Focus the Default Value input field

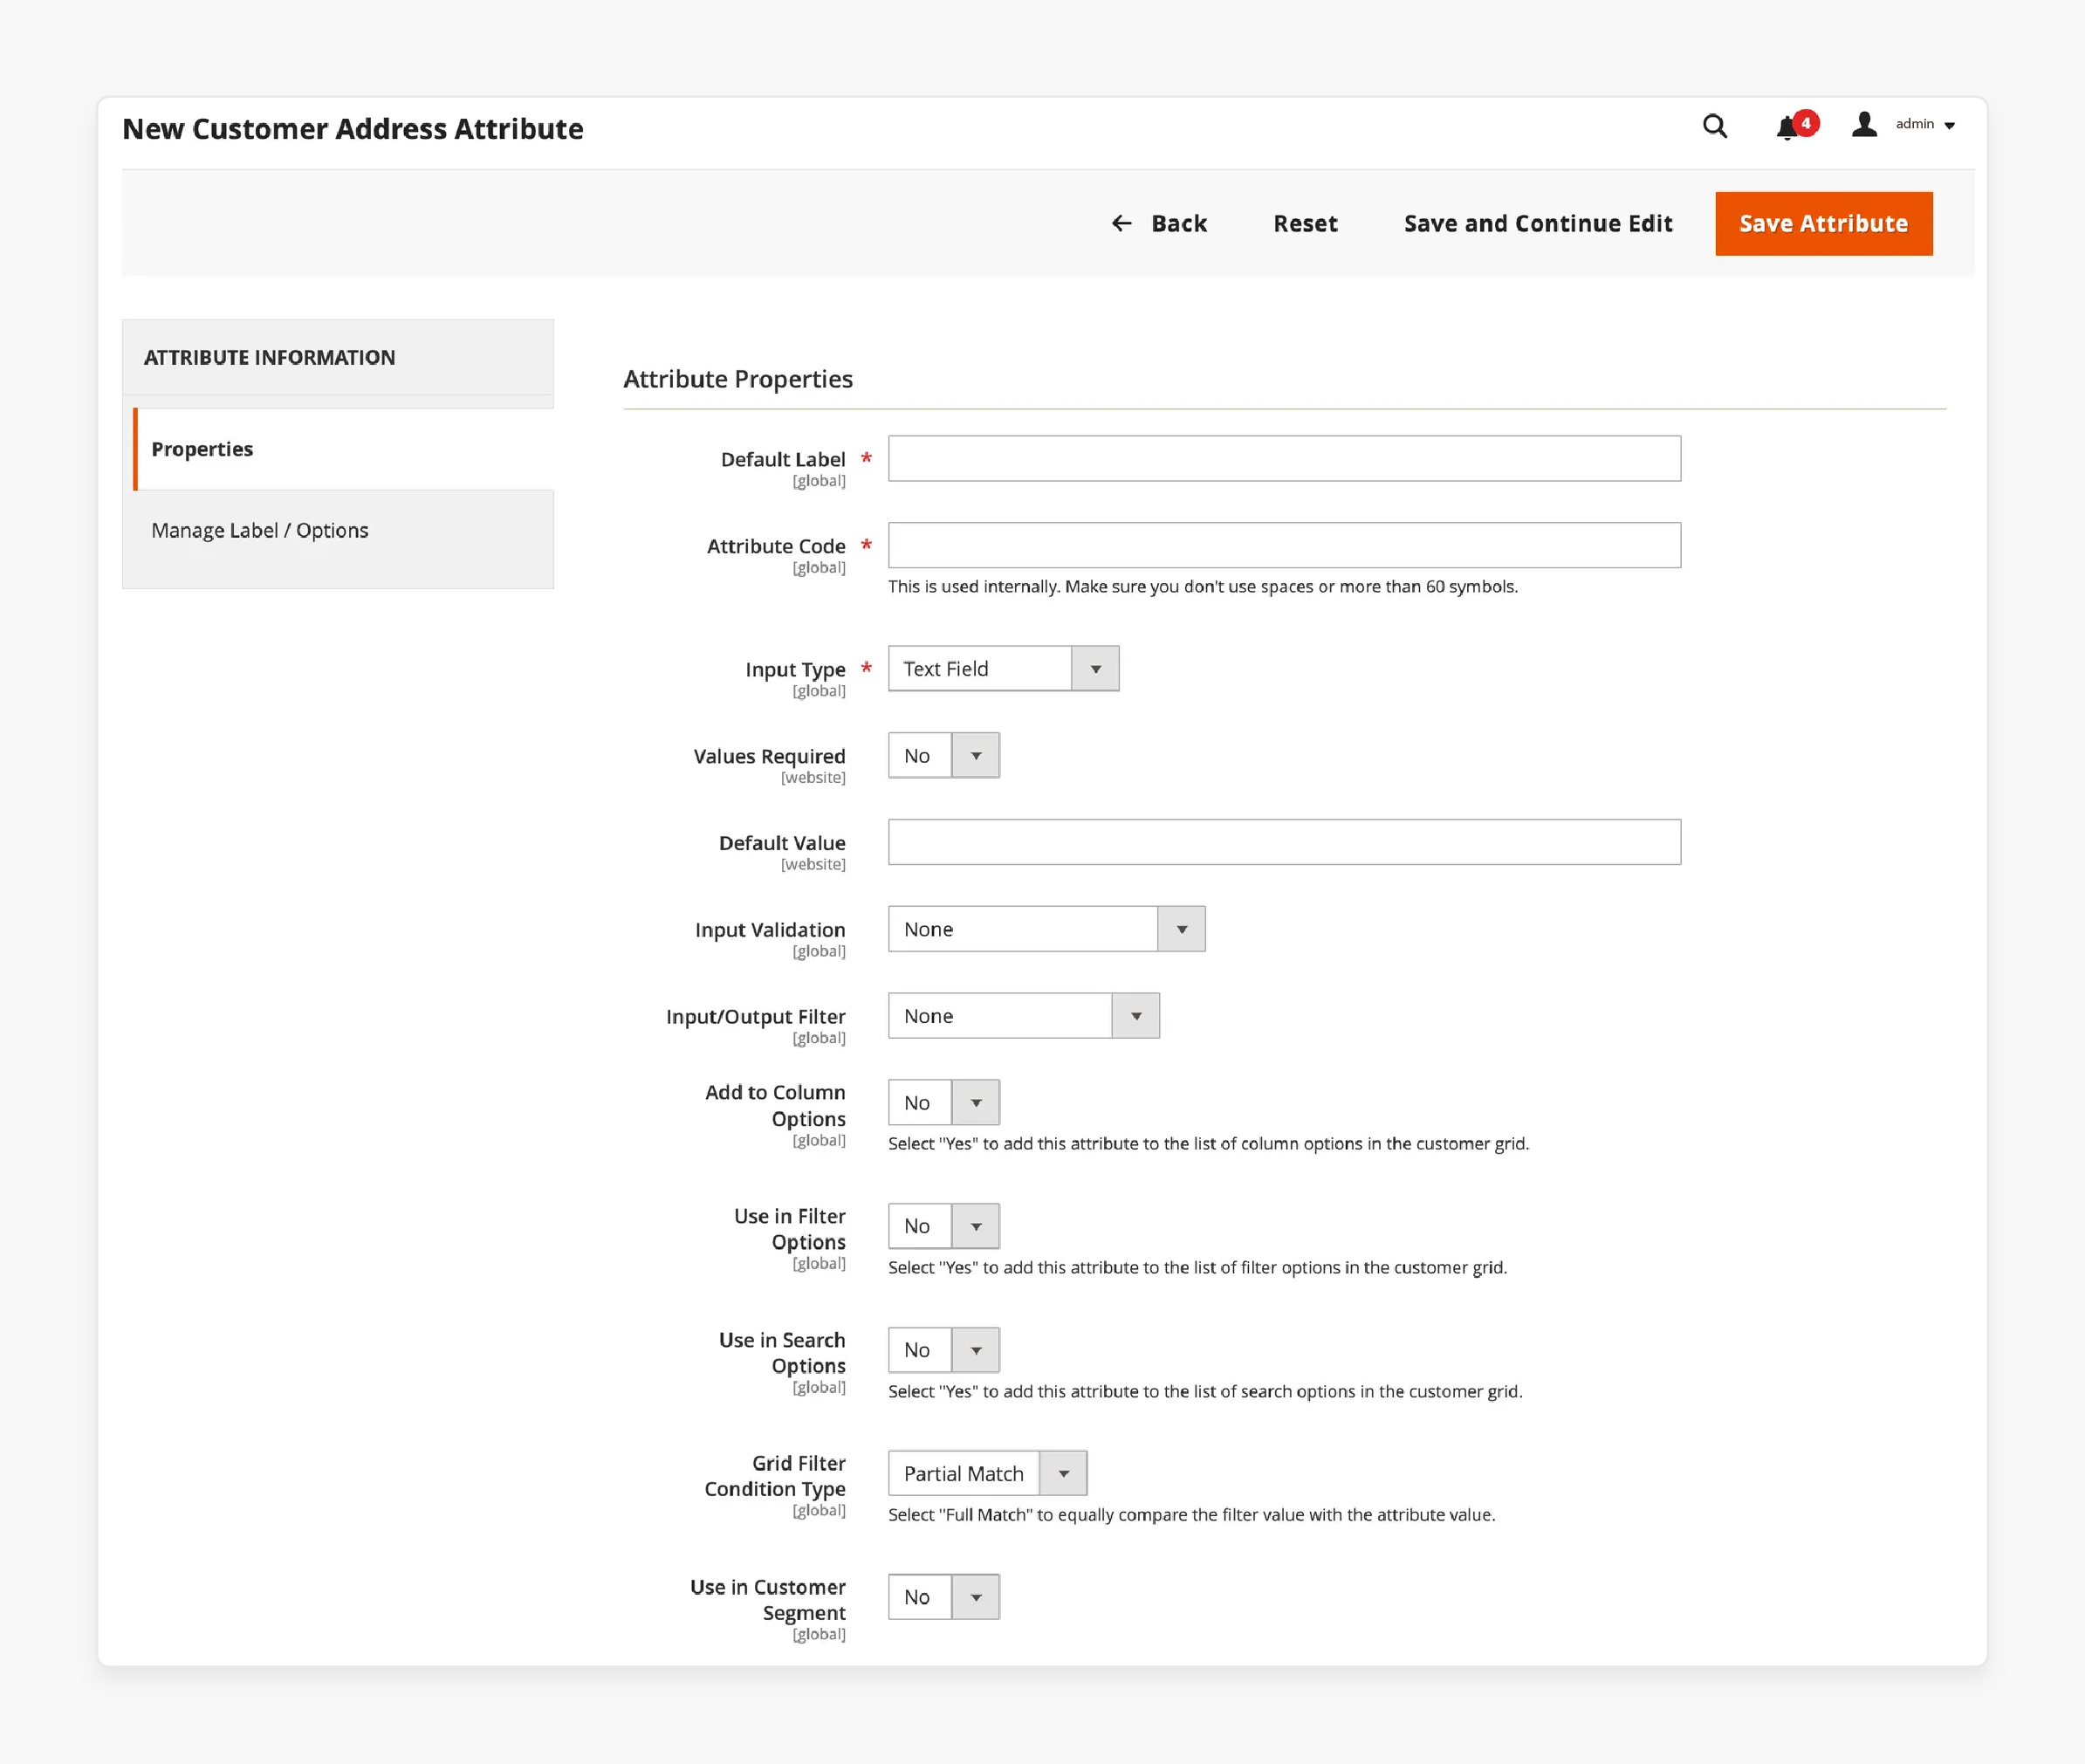point(1284,842)
